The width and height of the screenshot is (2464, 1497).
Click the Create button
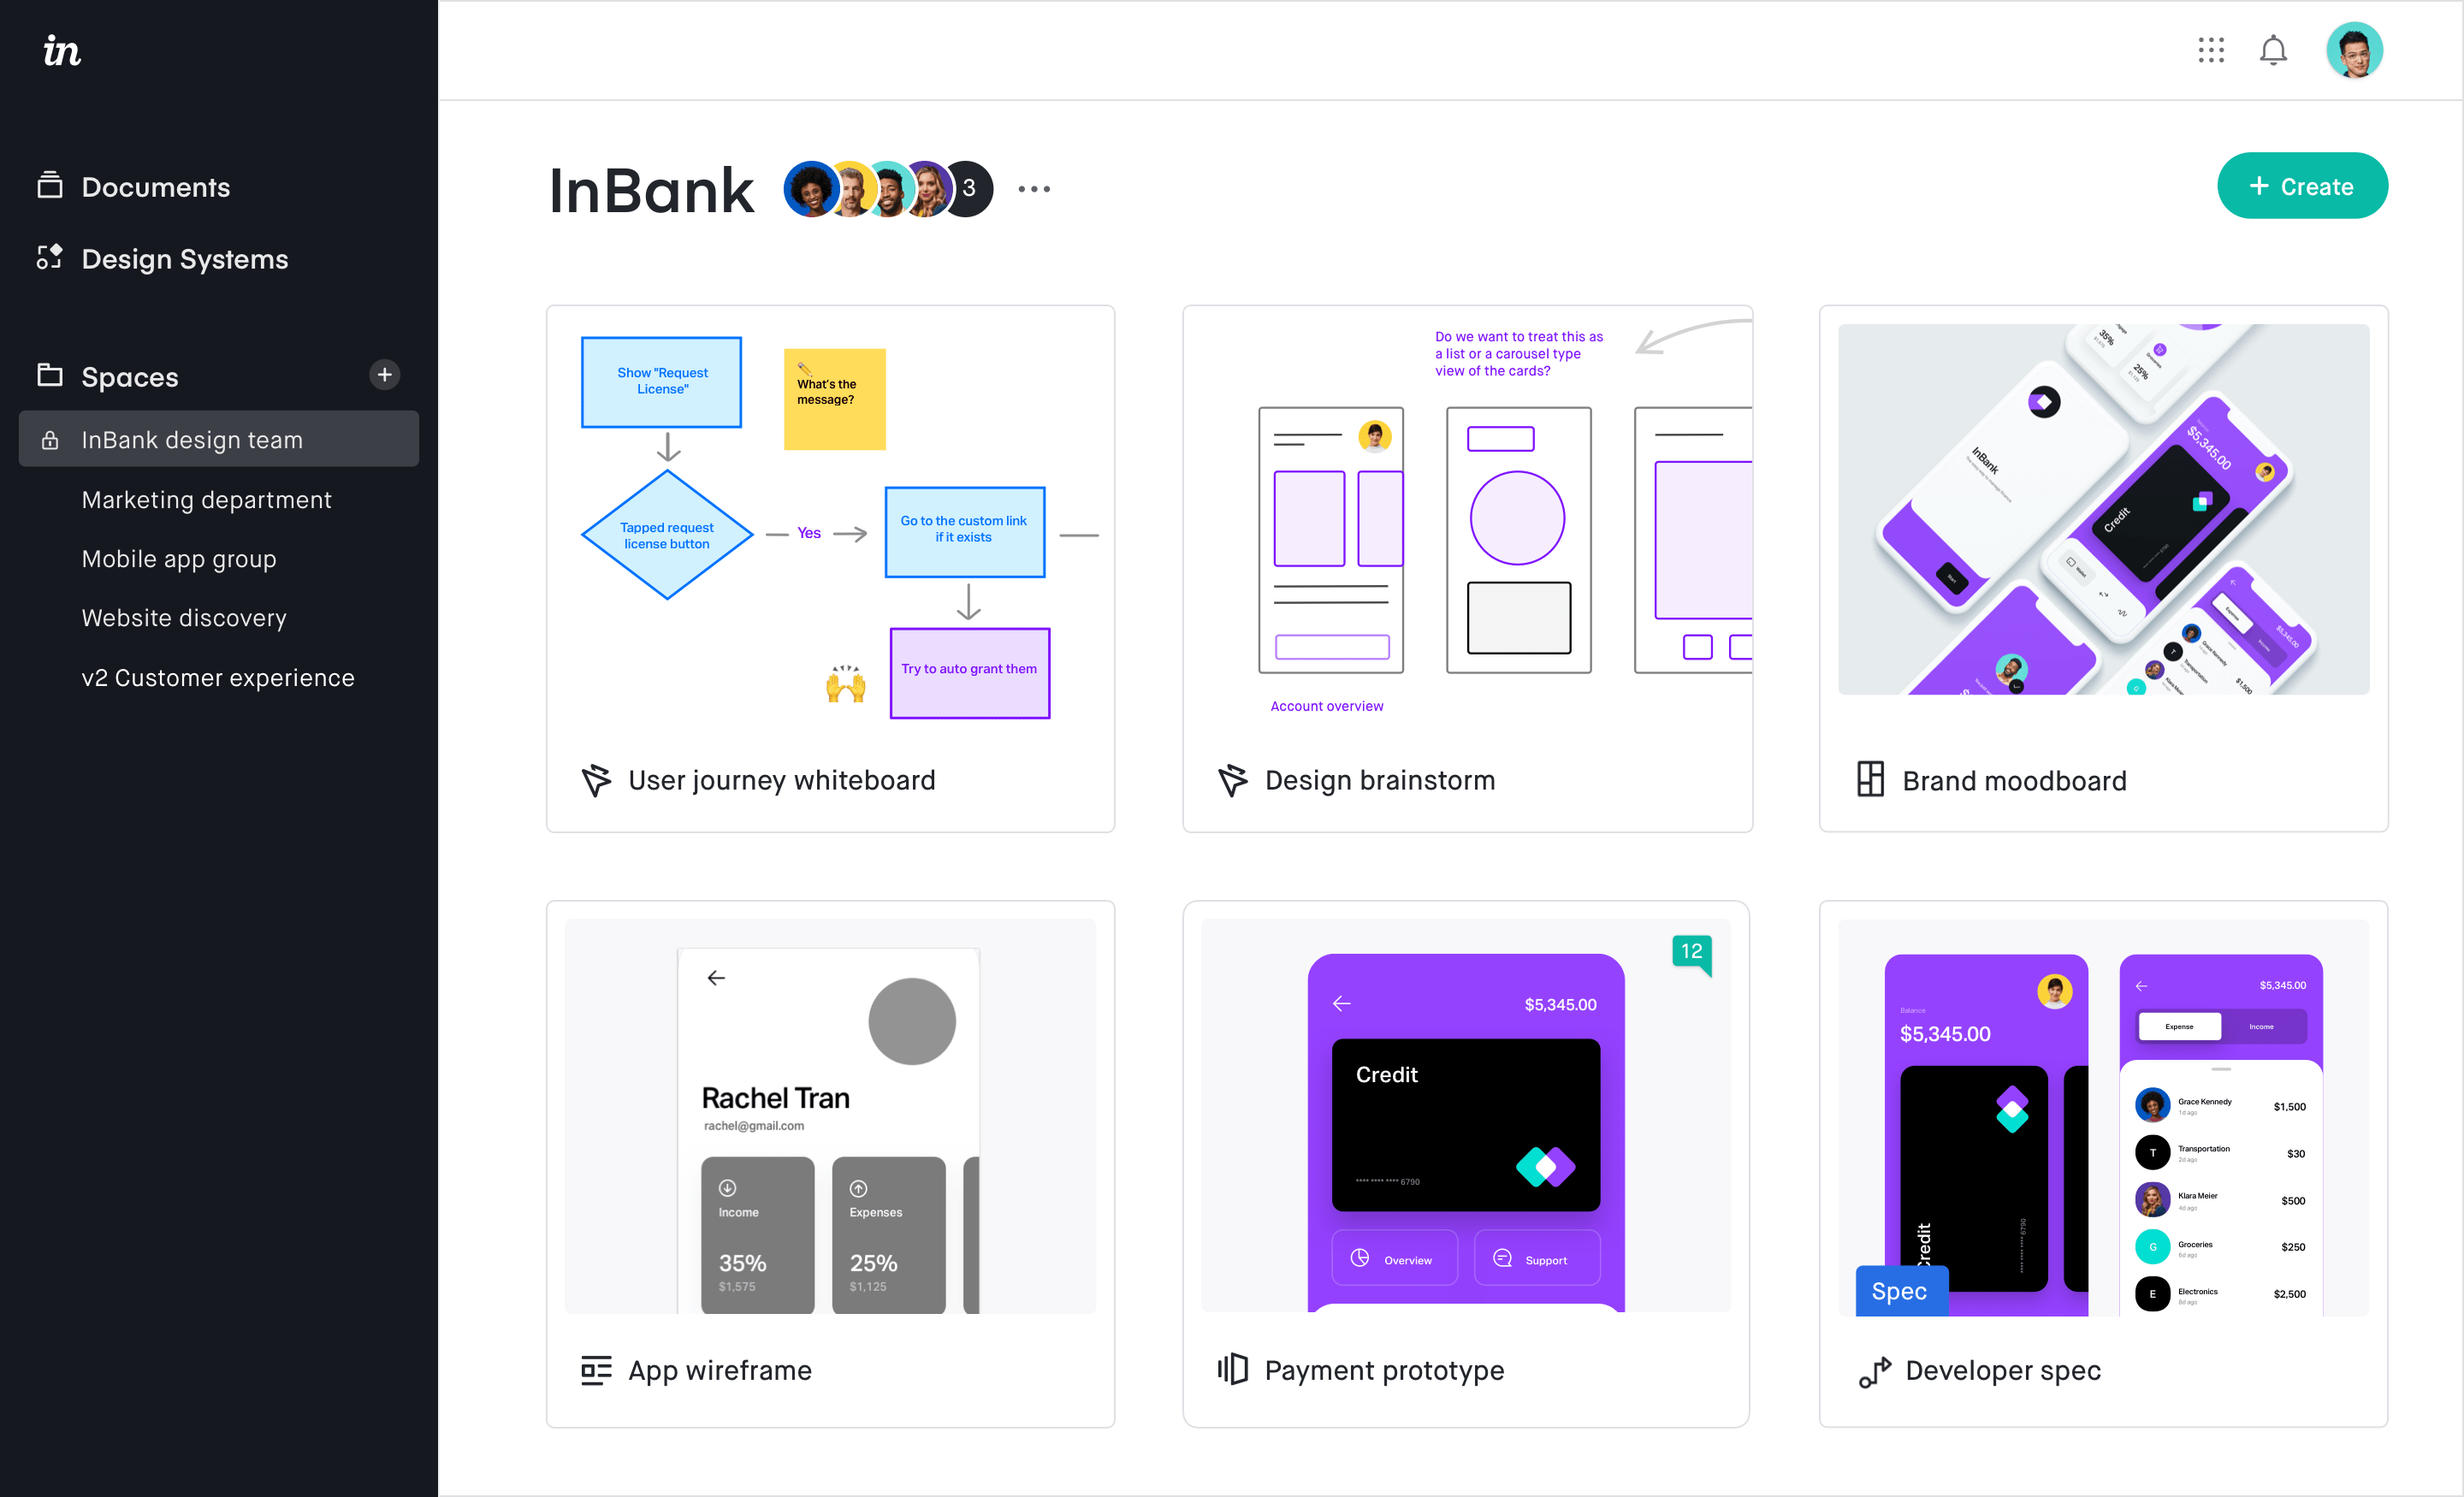tap(2302, 186)
